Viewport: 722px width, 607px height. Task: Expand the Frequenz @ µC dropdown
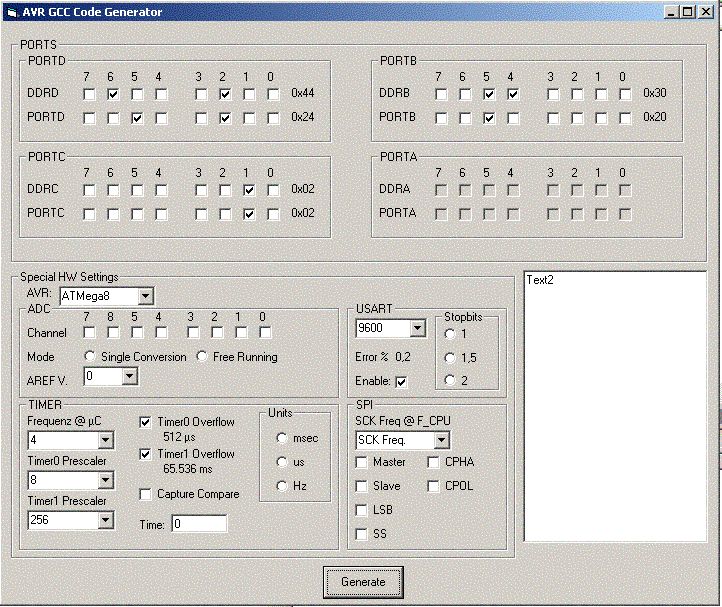pos(105,441)
